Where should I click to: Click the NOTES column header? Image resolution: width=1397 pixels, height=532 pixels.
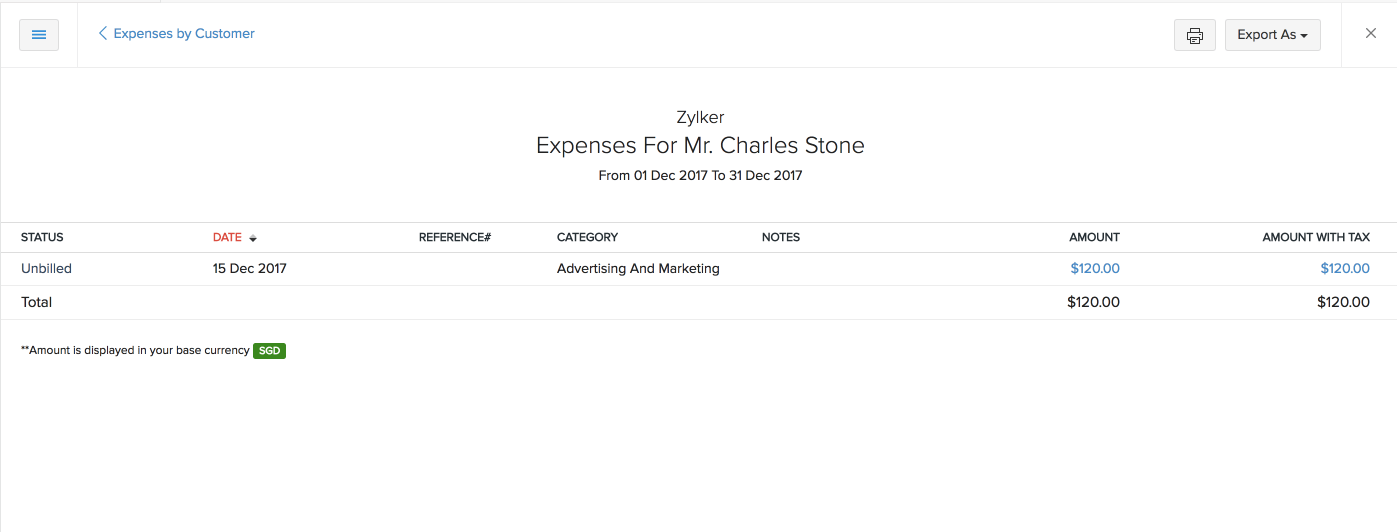781,238
